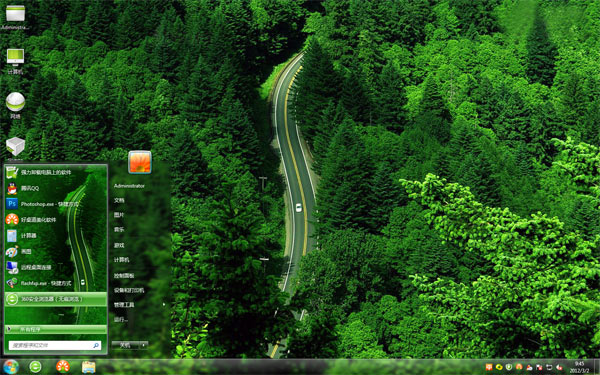Click the Windows Start orb
The image size is (600, 375).
(11, 367)
